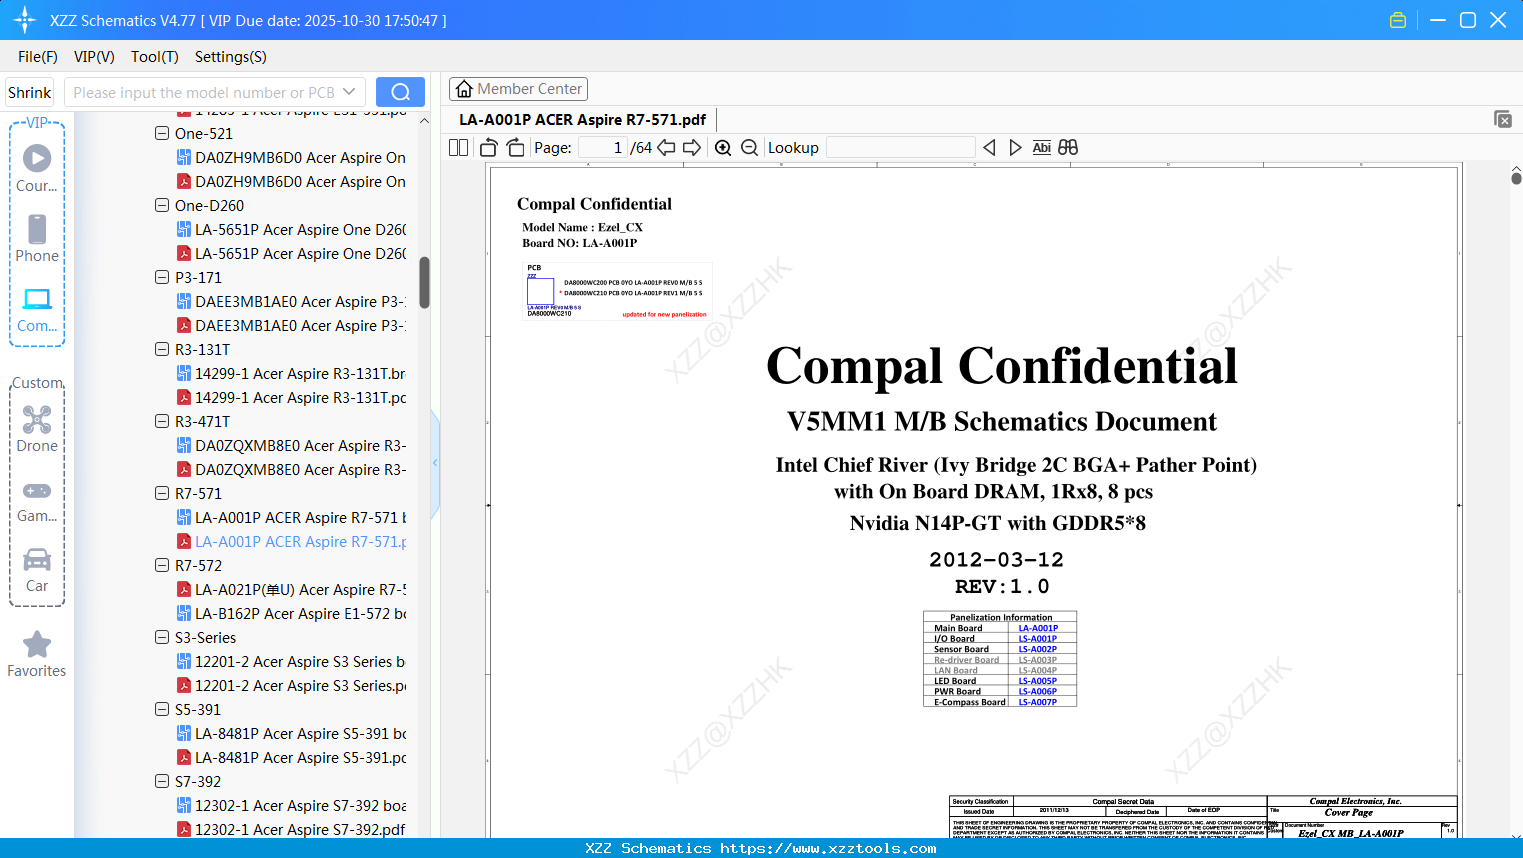Collapse the S5-391 tree node
This screenshot has height=858, width=1523.
162,709
